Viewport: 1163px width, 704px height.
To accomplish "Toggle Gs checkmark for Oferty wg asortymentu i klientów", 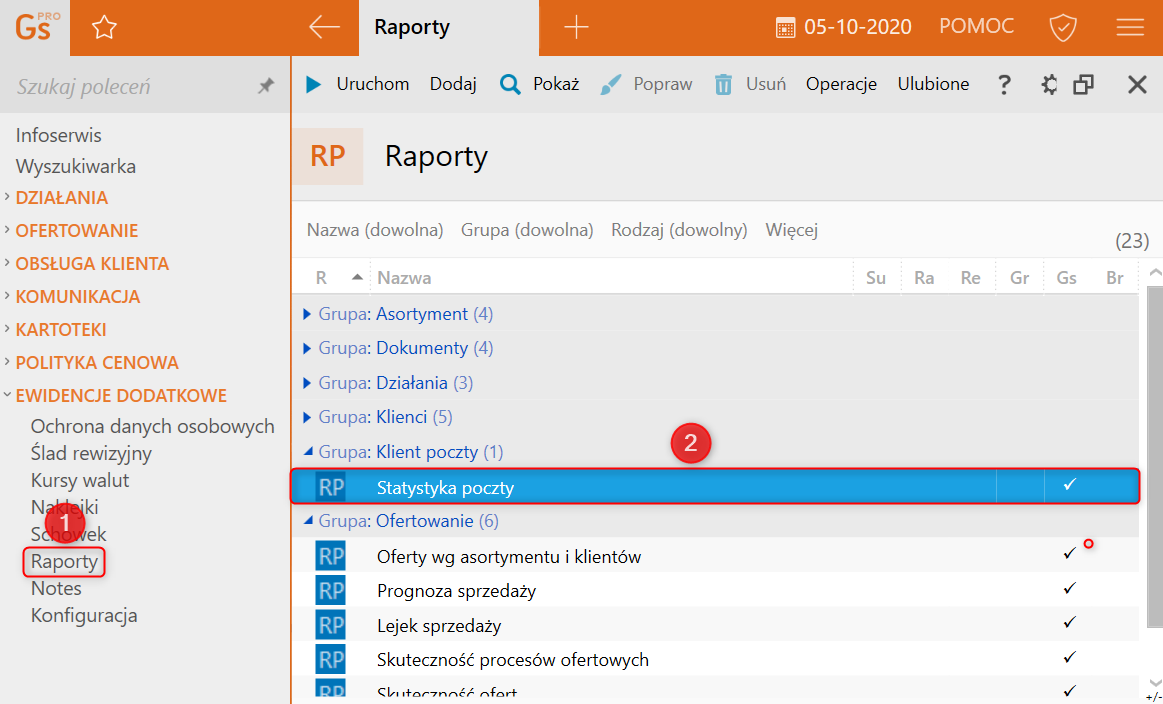I will (x=1069, y=553).
